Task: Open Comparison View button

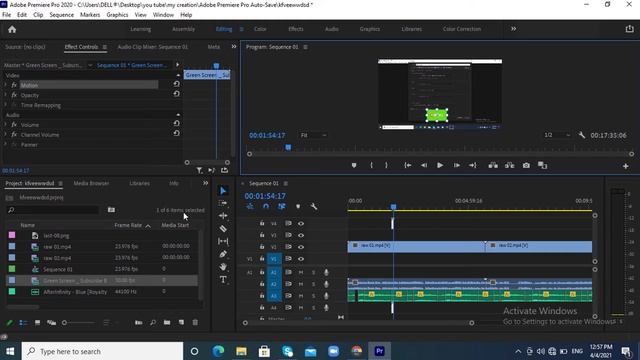Action: point(542,165)
